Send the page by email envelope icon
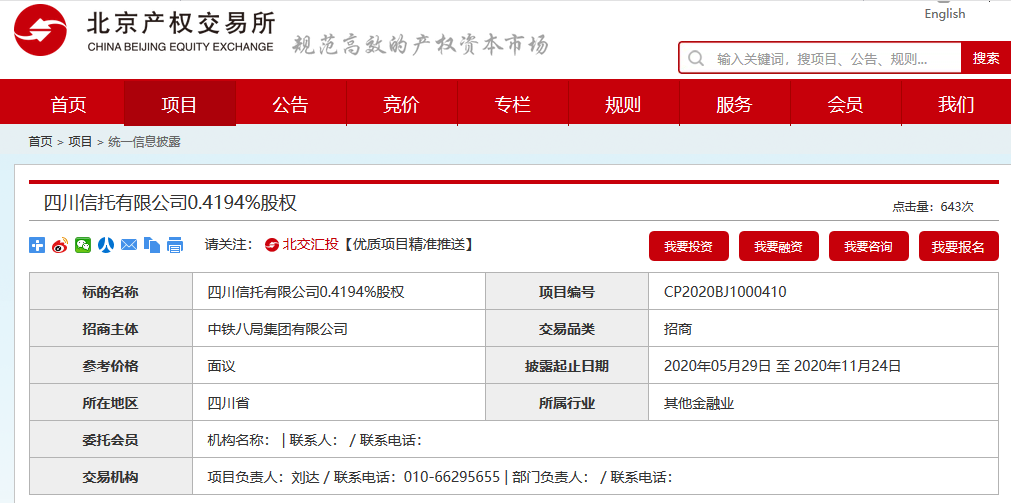 (129, 245)
